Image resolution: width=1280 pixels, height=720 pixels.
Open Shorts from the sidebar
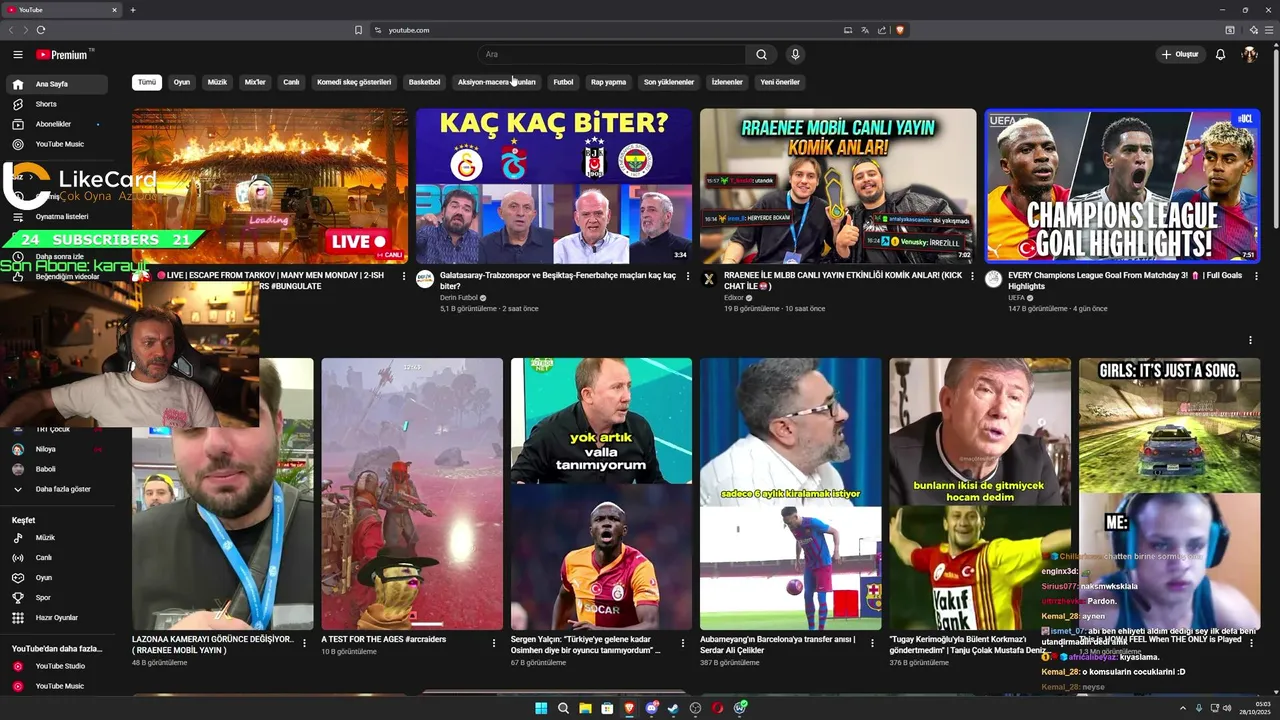tap(56, 104)
